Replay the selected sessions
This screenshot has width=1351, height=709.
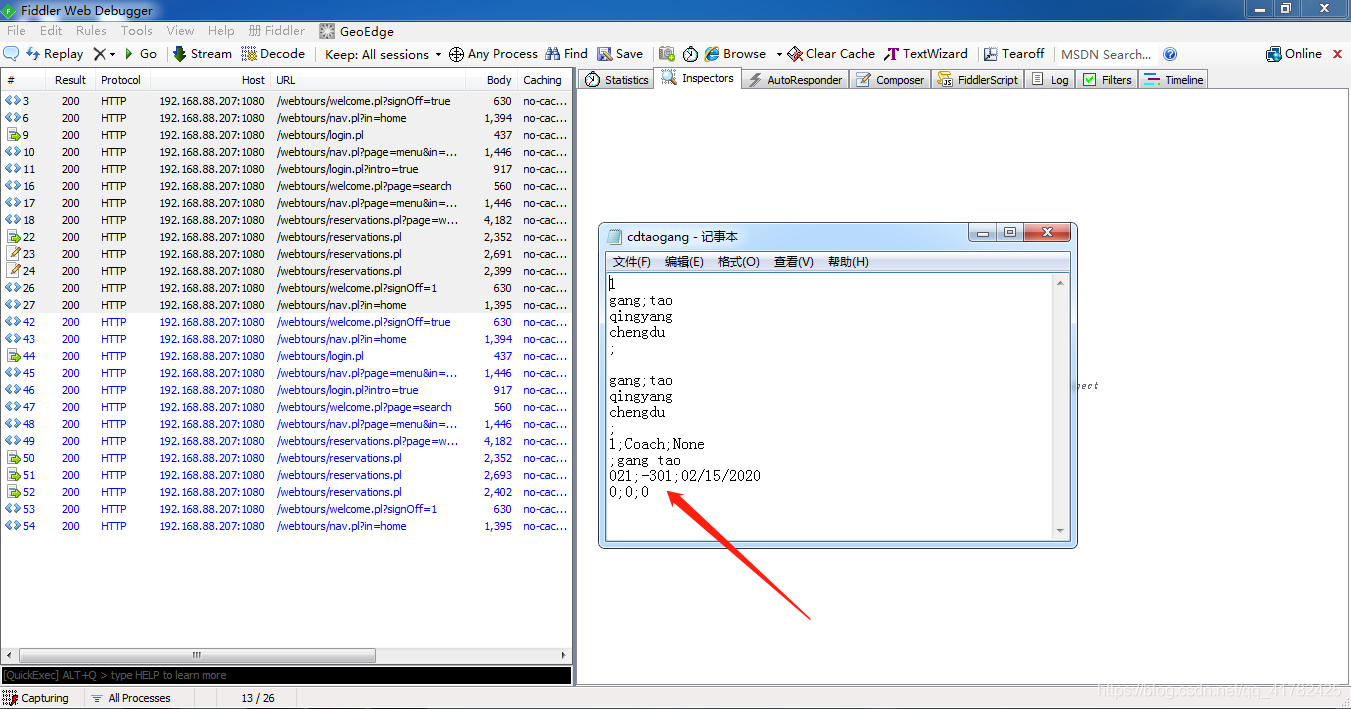point(55,54)
